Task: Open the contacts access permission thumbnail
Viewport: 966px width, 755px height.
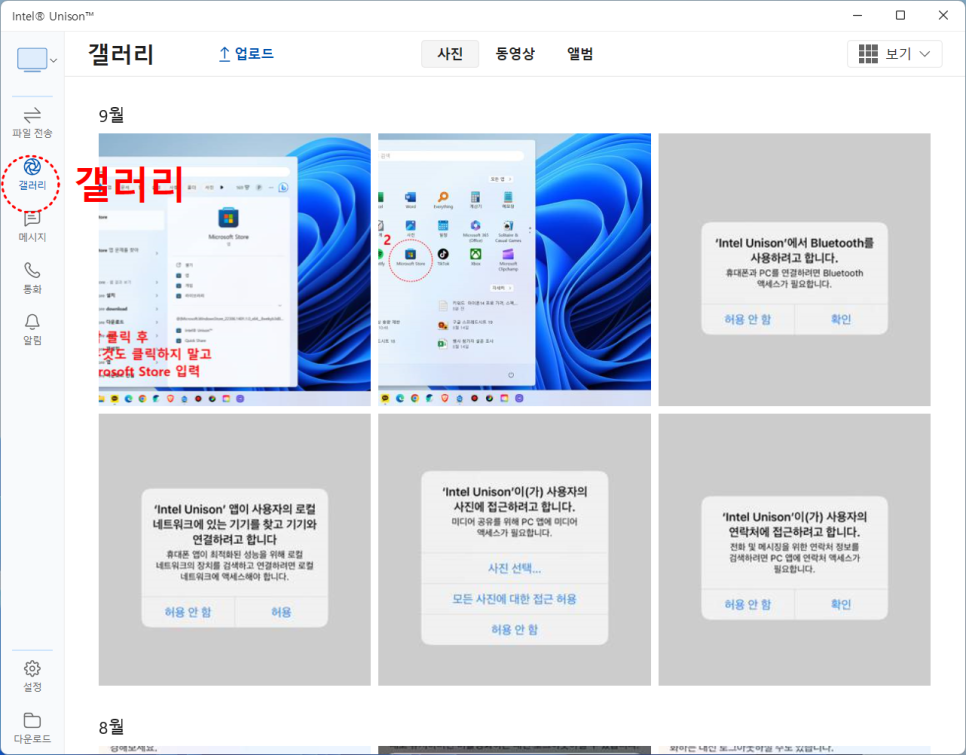Action: pyautogui.click(x=794, y=549)
